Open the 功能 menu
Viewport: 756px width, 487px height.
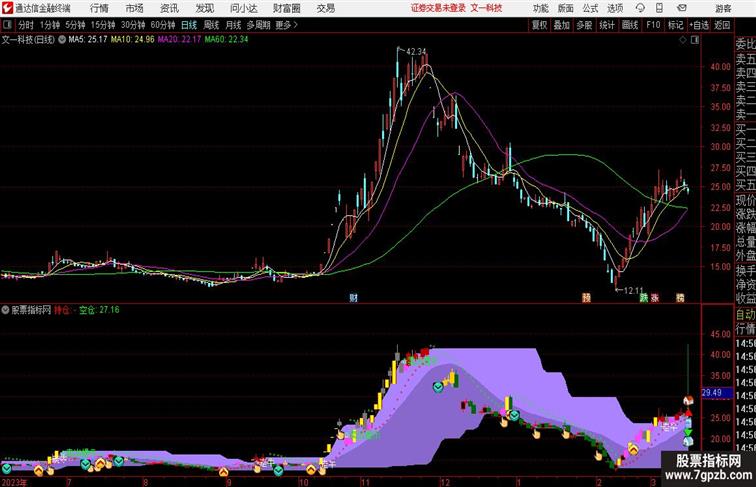(x=541, y=8)
